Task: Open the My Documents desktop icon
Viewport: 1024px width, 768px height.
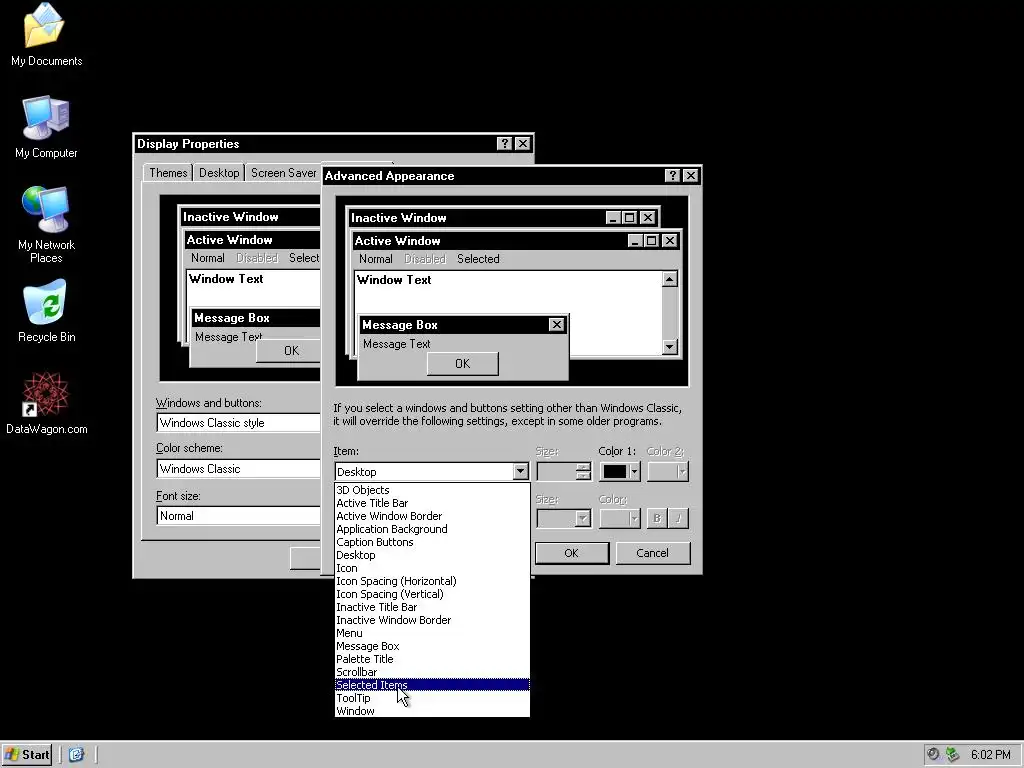Action: click(x=46, y=35)
